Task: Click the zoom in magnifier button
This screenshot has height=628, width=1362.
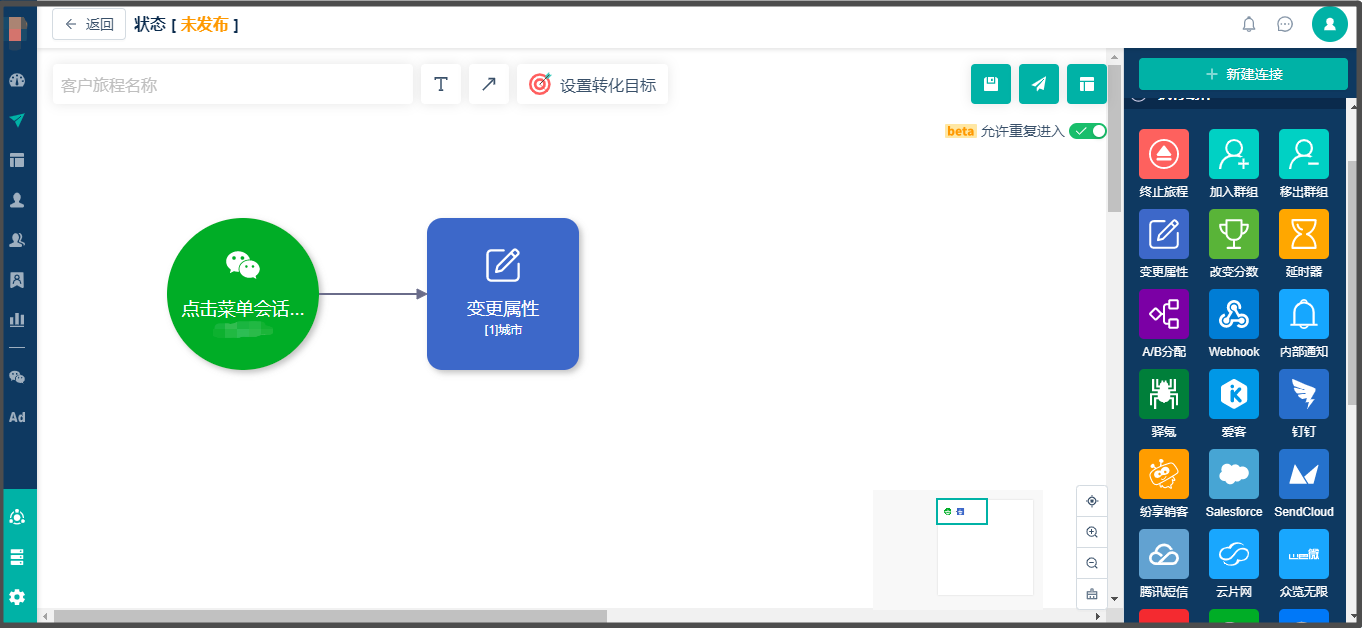Action: tap(1092, 532)
